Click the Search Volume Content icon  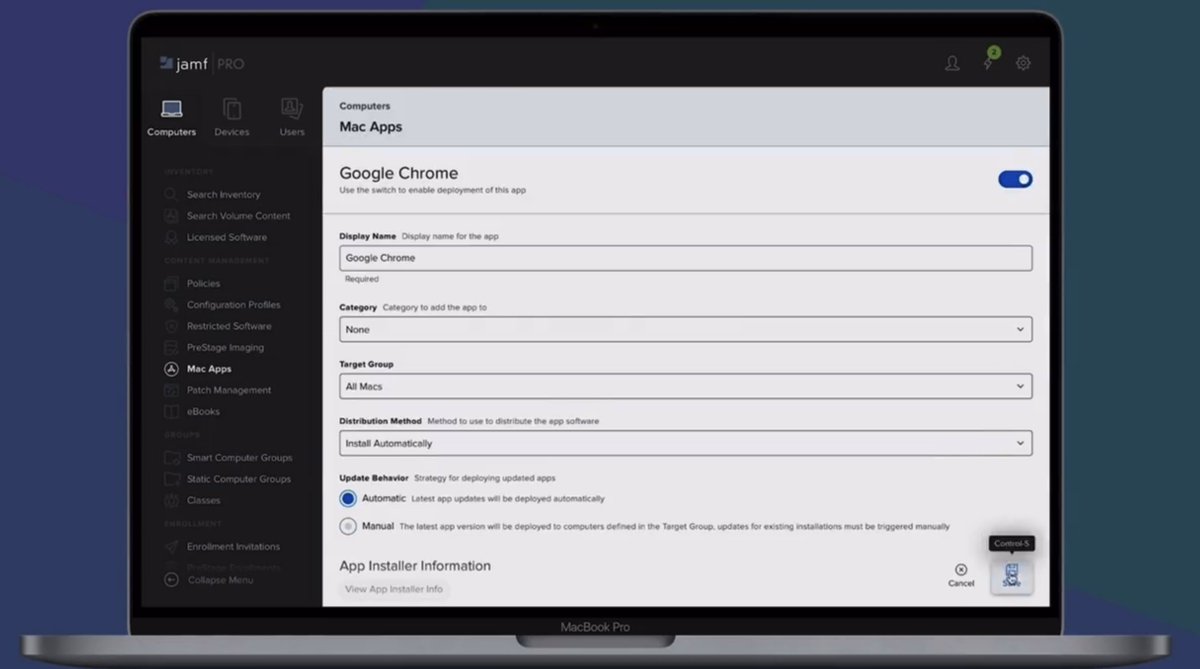pos(171,215)
